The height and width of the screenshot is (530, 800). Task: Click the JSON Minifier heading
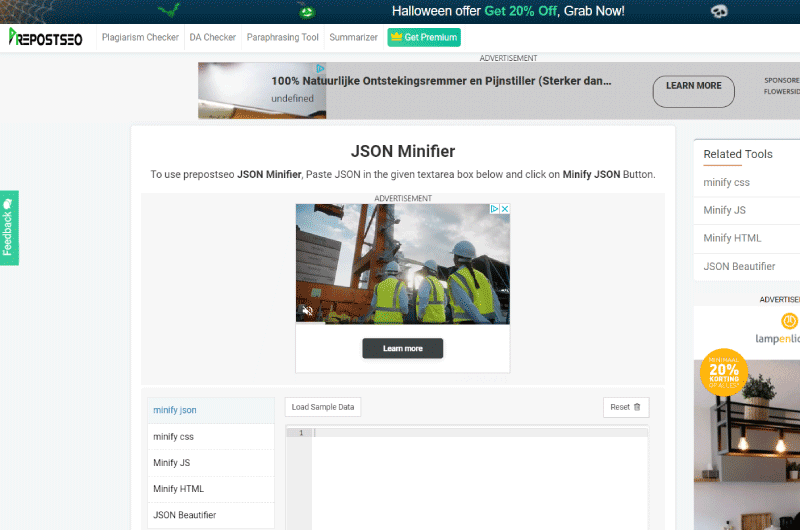point(403,152)
